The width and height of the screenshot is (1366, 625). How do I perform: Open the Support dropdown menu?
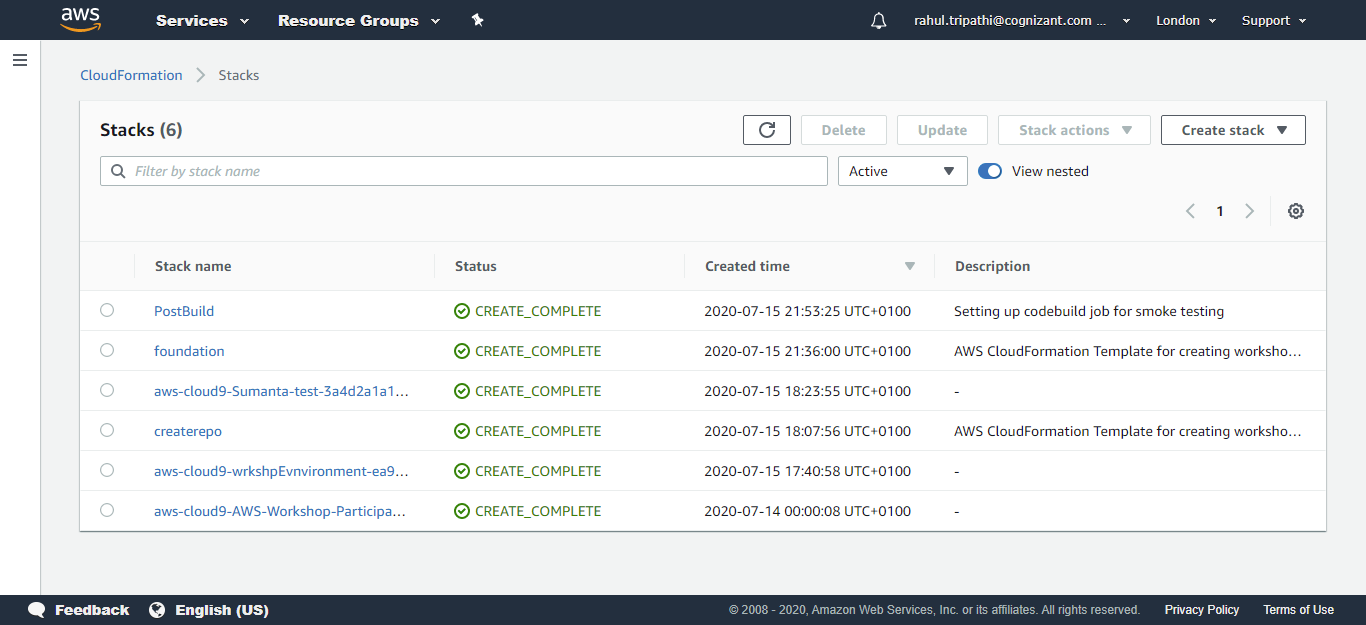[x=1274, y=20]
